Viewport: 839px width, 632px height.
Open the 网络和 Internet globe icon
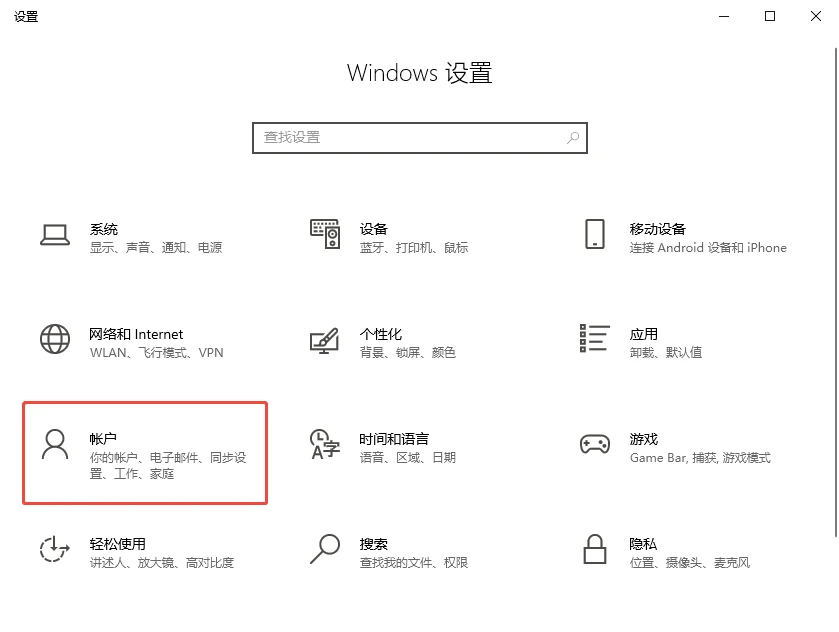55,339
